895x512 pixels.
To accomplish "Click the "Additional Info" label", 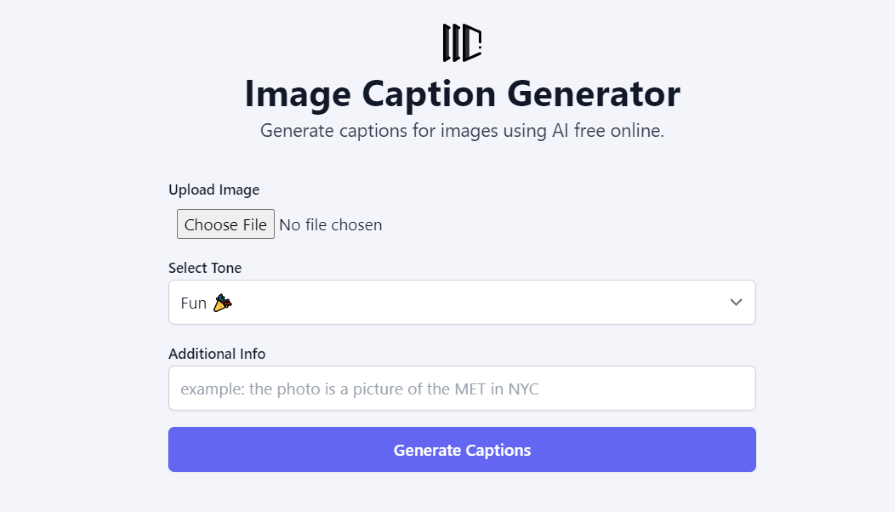I will (x=217, y=354).
